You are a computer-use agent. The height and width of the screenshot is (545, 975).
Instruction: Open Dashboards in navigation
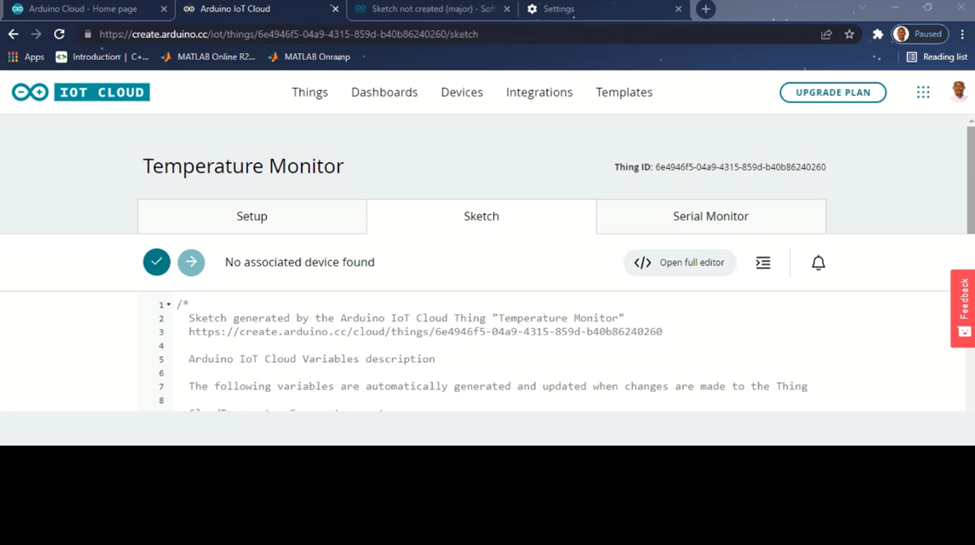(384, 92)
